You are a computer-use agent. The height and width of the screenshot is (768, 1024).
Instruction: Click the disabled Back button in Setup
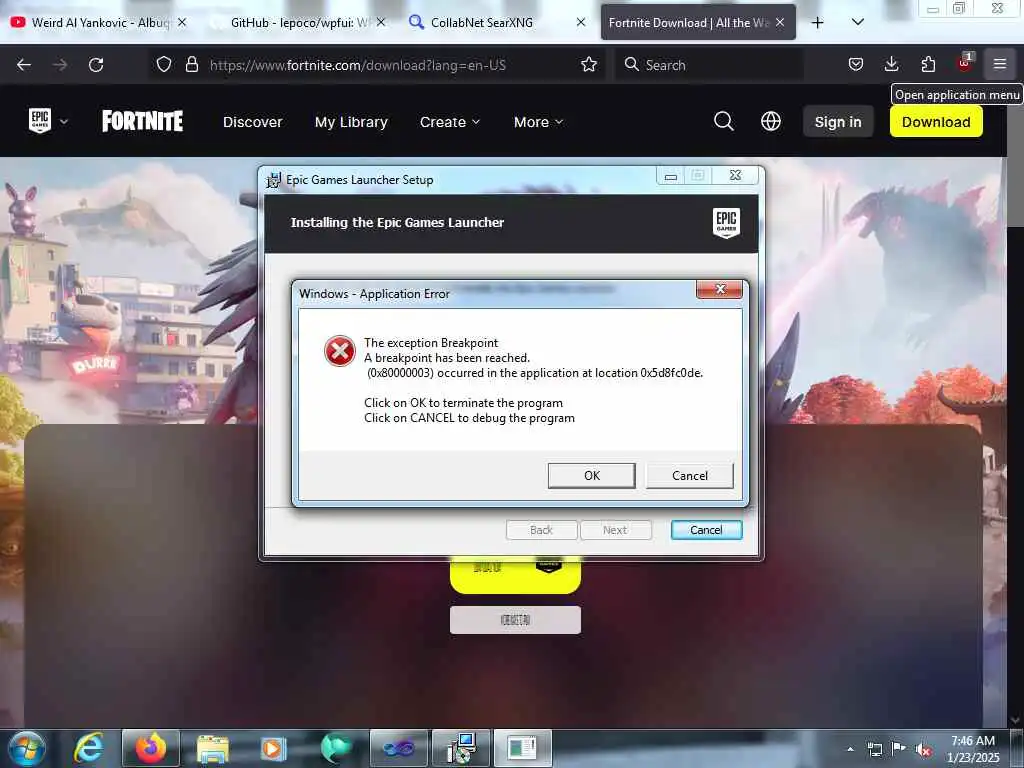click(x=541, y=530)
